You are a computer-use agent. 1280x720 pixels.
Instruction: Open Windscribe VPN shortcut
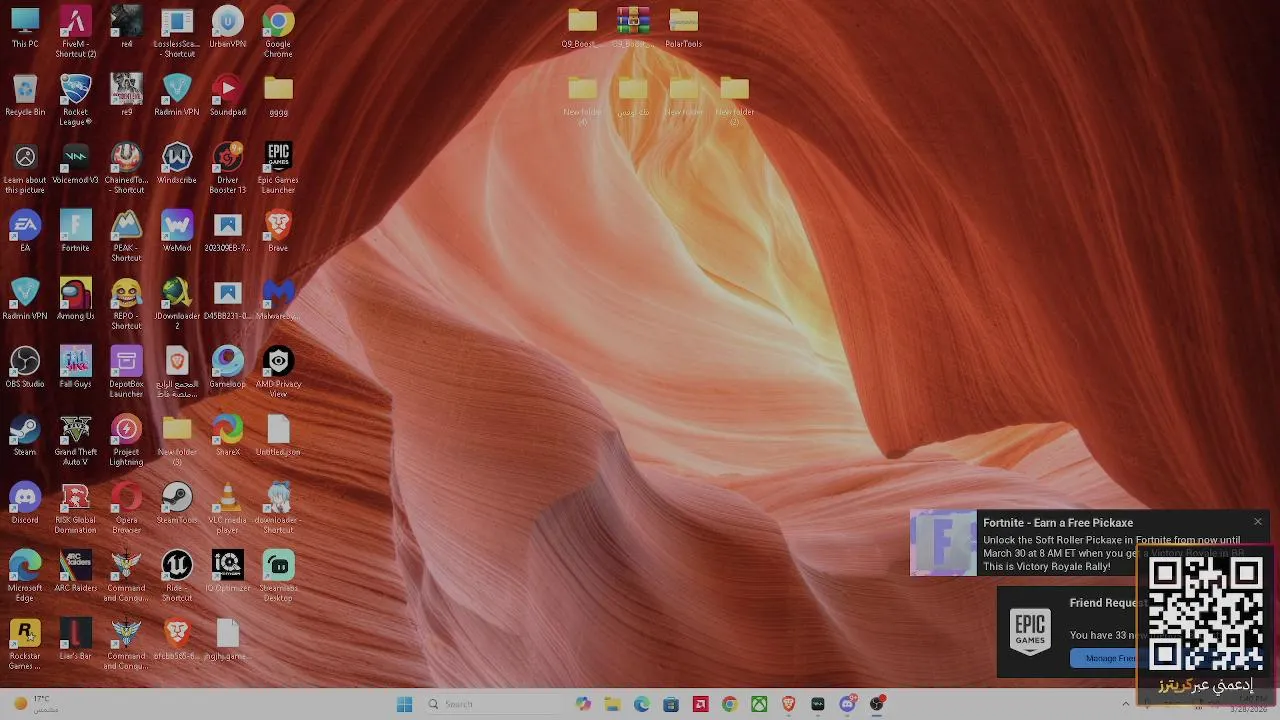(177, 163)
